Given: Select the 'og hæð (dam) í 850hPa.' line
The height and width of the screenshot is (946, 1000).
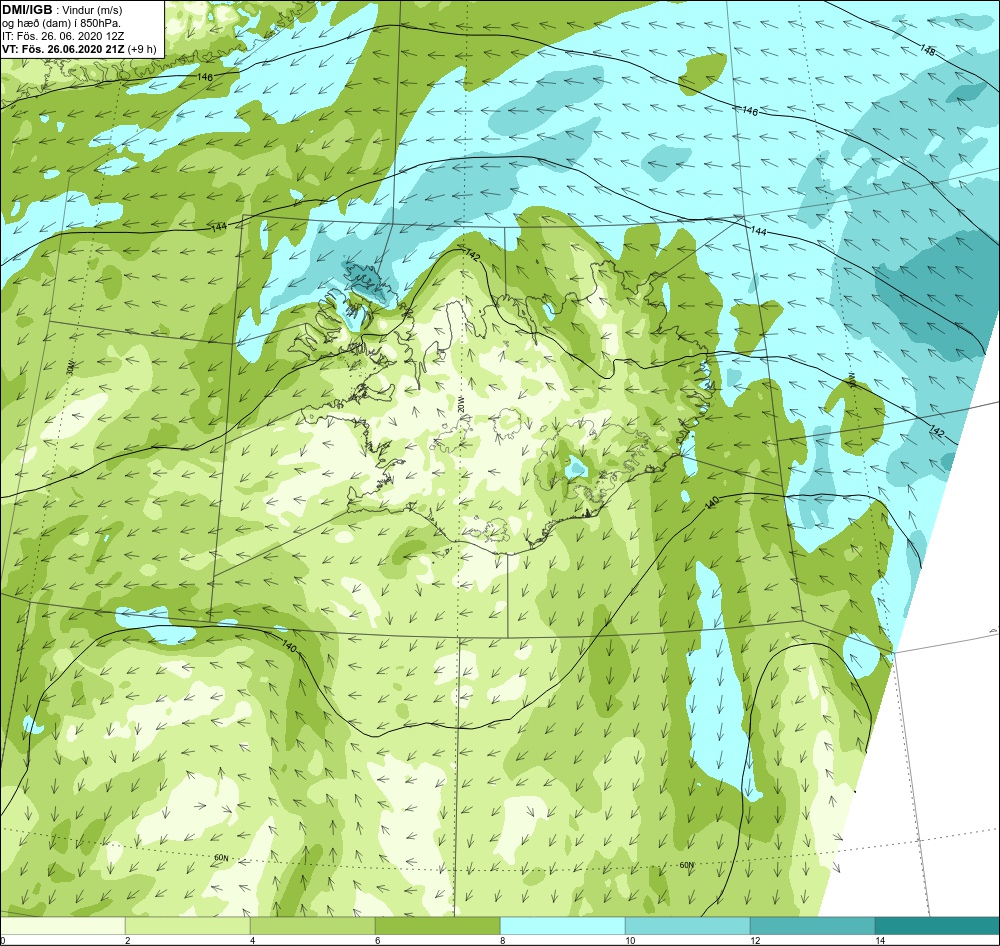Looking at the screenshot, I should pos(62,23).
